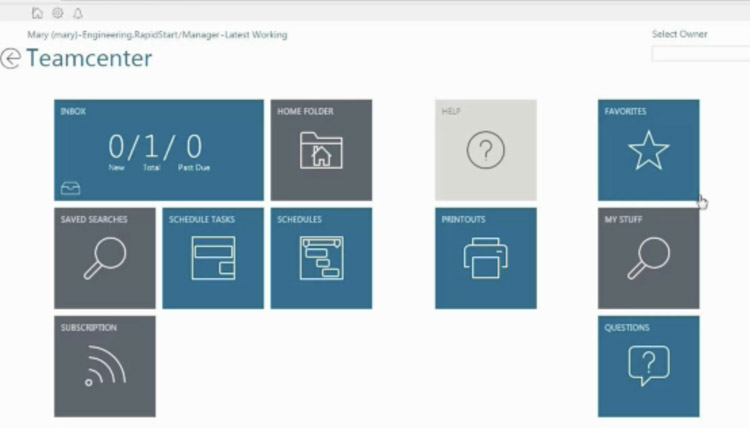750x428 pixels.
Task: Click the back arrow beside Teamcenter
Action: pyautogui.click(x=11, y=59)
